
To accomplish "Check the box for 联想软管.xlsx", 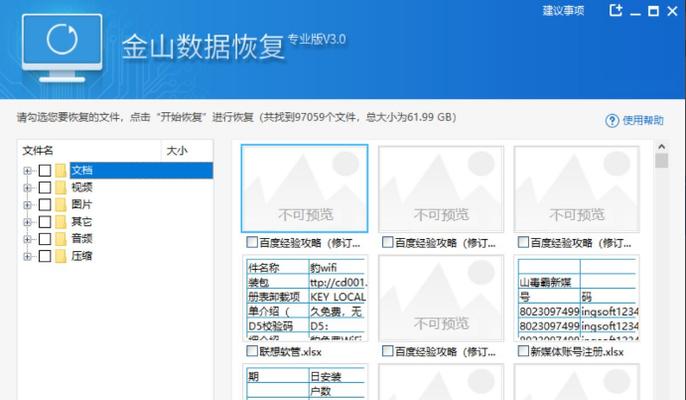I will pyautogui.click(x=252, y=351).
